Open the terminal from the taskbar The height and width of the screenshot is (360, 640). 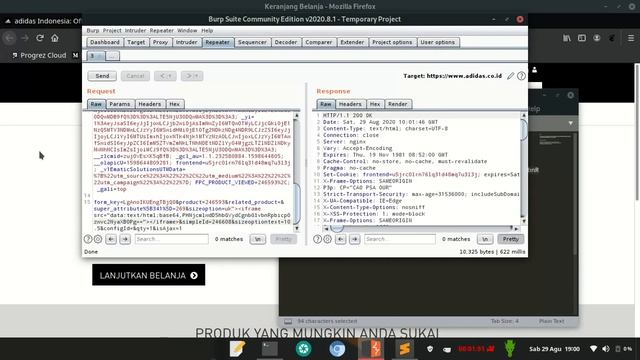pos(270,349)
